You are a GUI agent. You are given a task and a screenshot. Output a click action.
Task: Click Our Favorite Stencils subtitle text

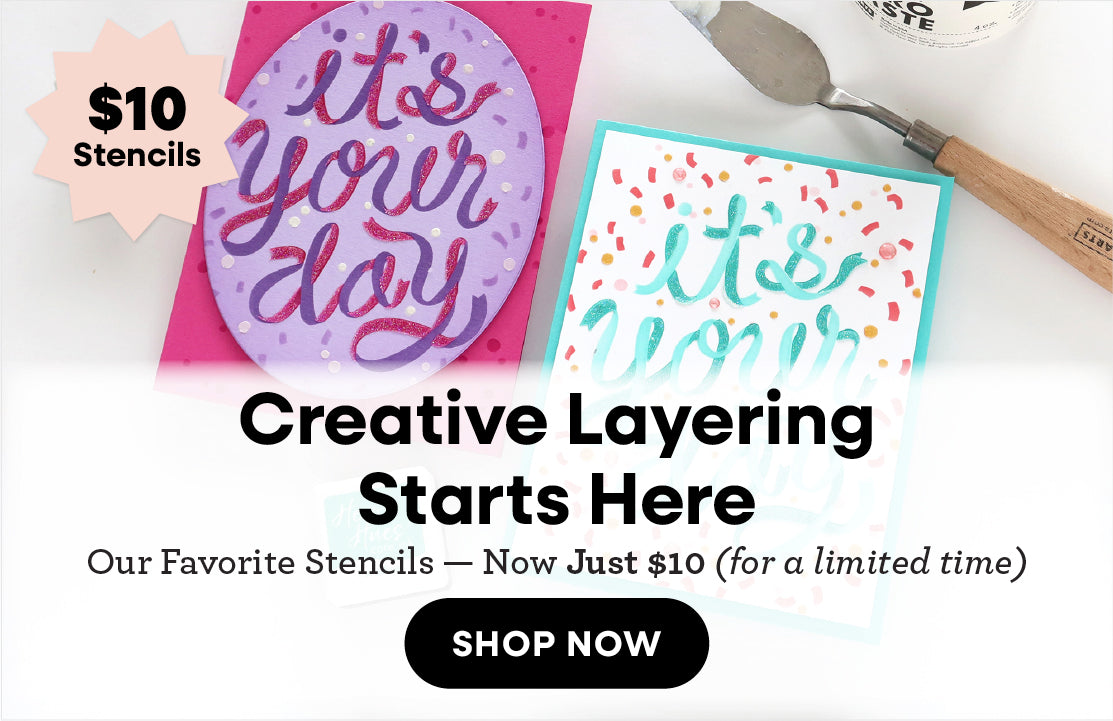[260, 563]
